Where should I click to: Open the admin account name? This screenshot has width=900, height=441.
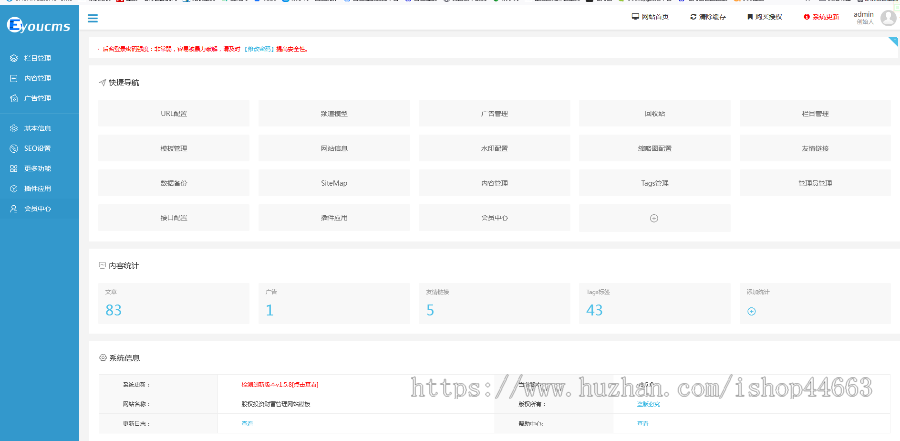pyautogui.click(x=863, y=14)
